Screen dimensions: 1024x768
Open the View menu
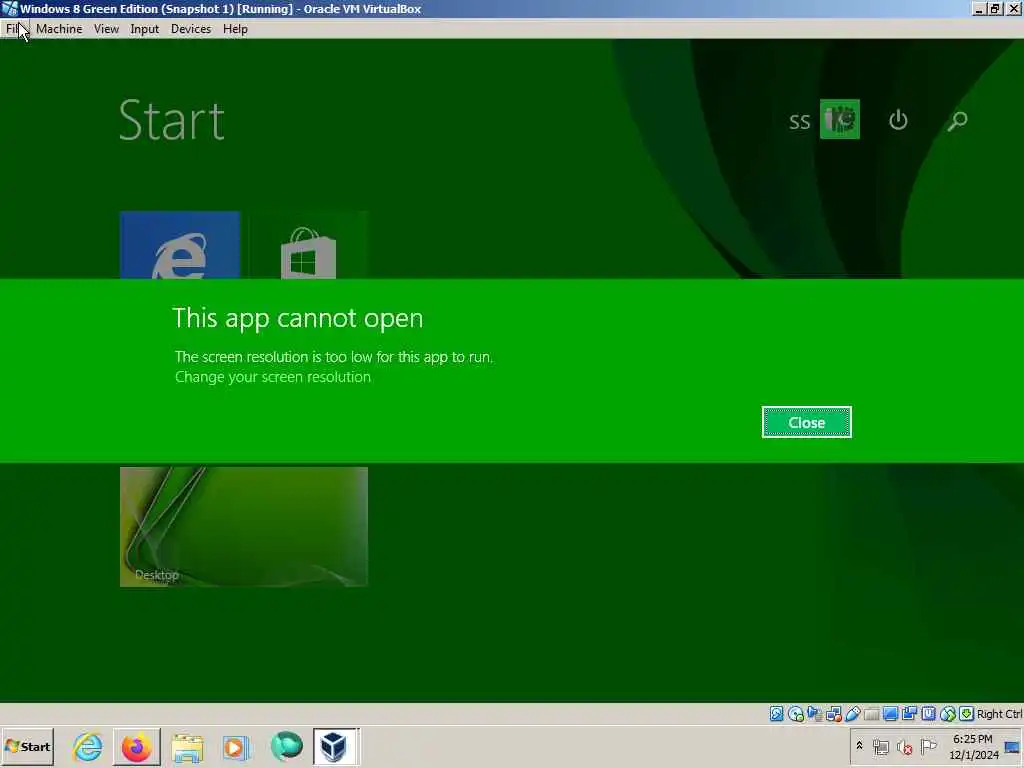[106, 29]
